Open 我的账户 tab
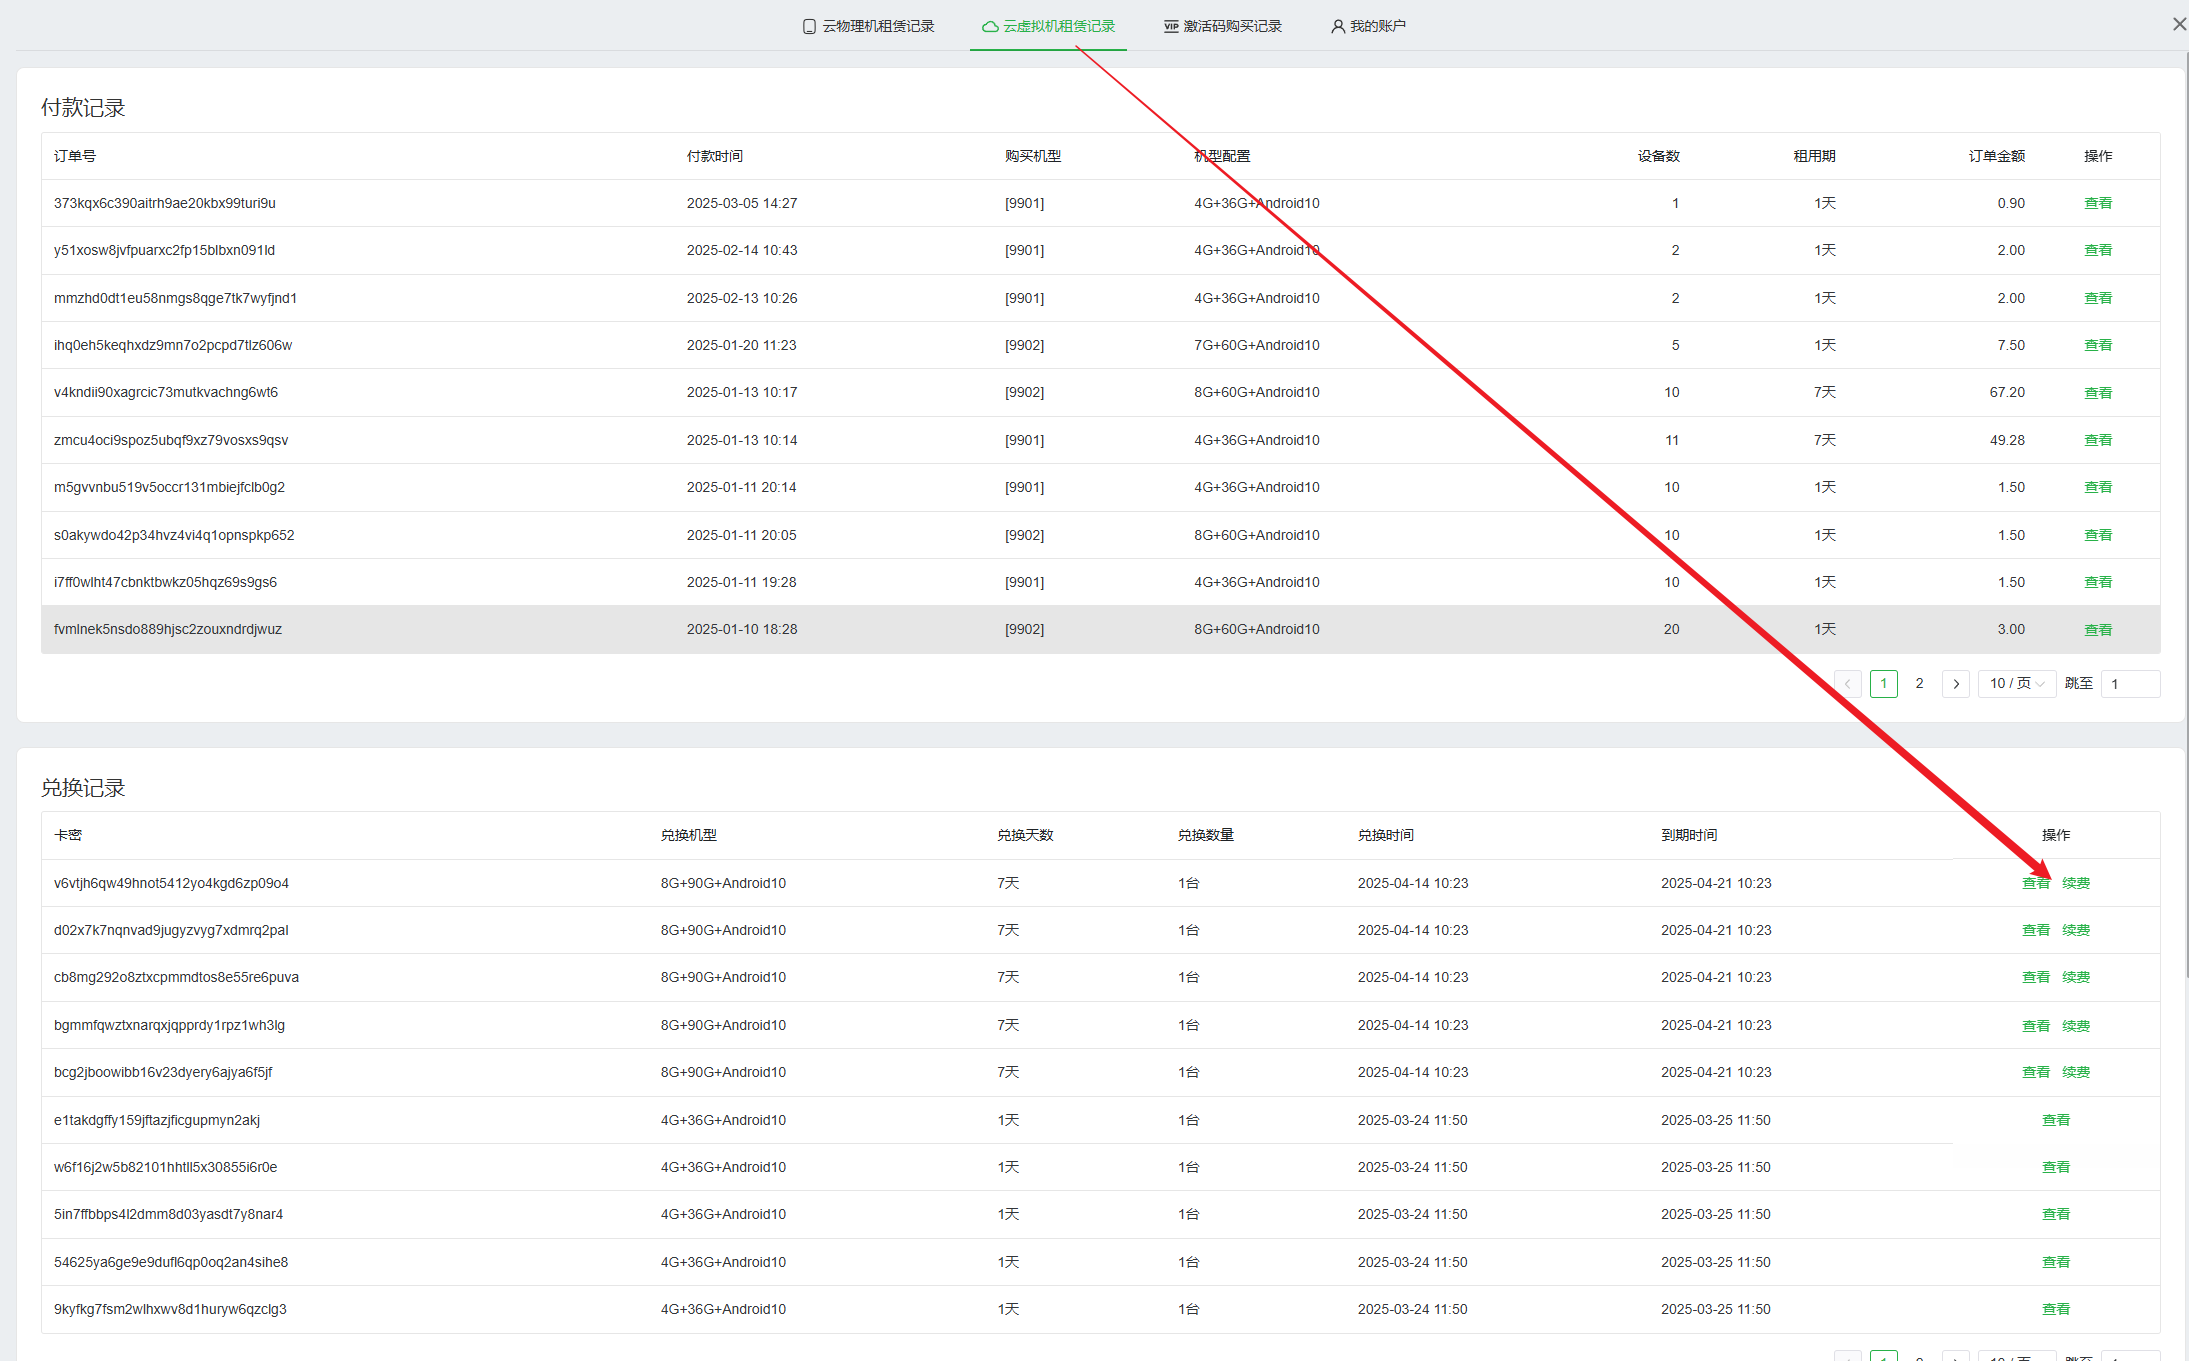This screenshot has height=1361, width=2189. (1367, 26)
